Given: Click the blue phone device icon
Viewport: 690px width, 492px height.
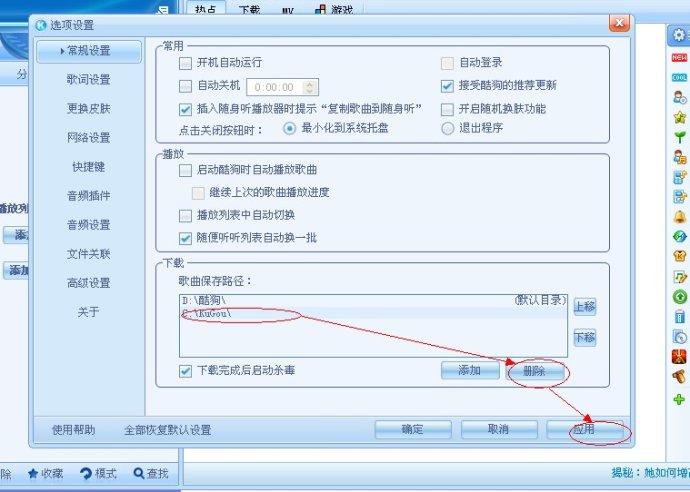Looking at the screenshot, I should pyautogui.click(x=680, y=316).
